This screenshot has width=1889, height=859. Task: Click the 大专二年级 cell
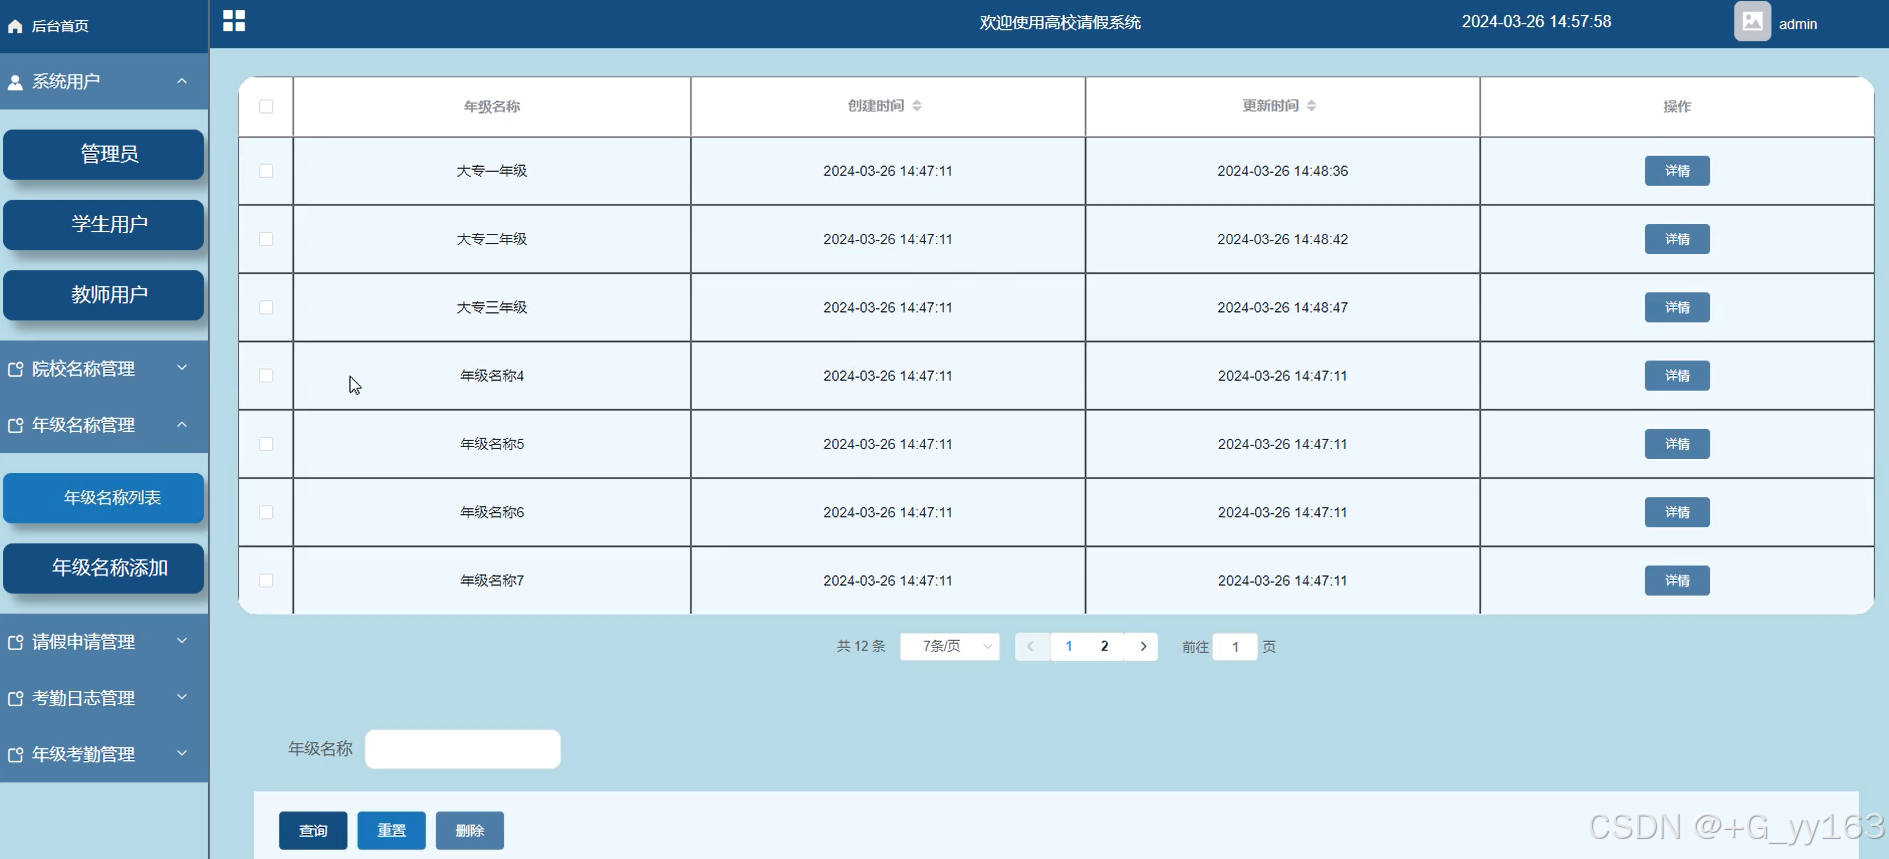[x=492, y=239]
